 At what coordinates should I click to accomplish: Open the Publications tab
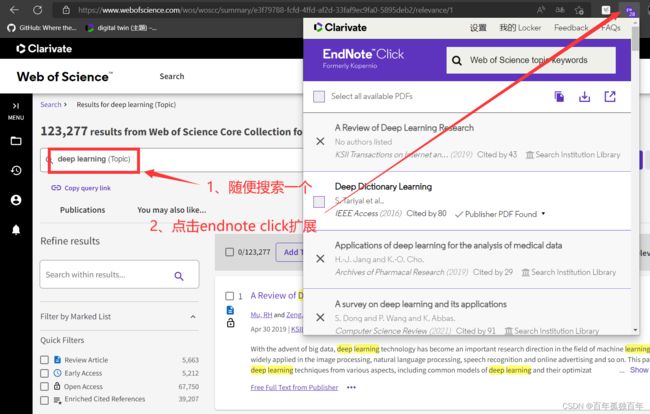click(83, 210)
